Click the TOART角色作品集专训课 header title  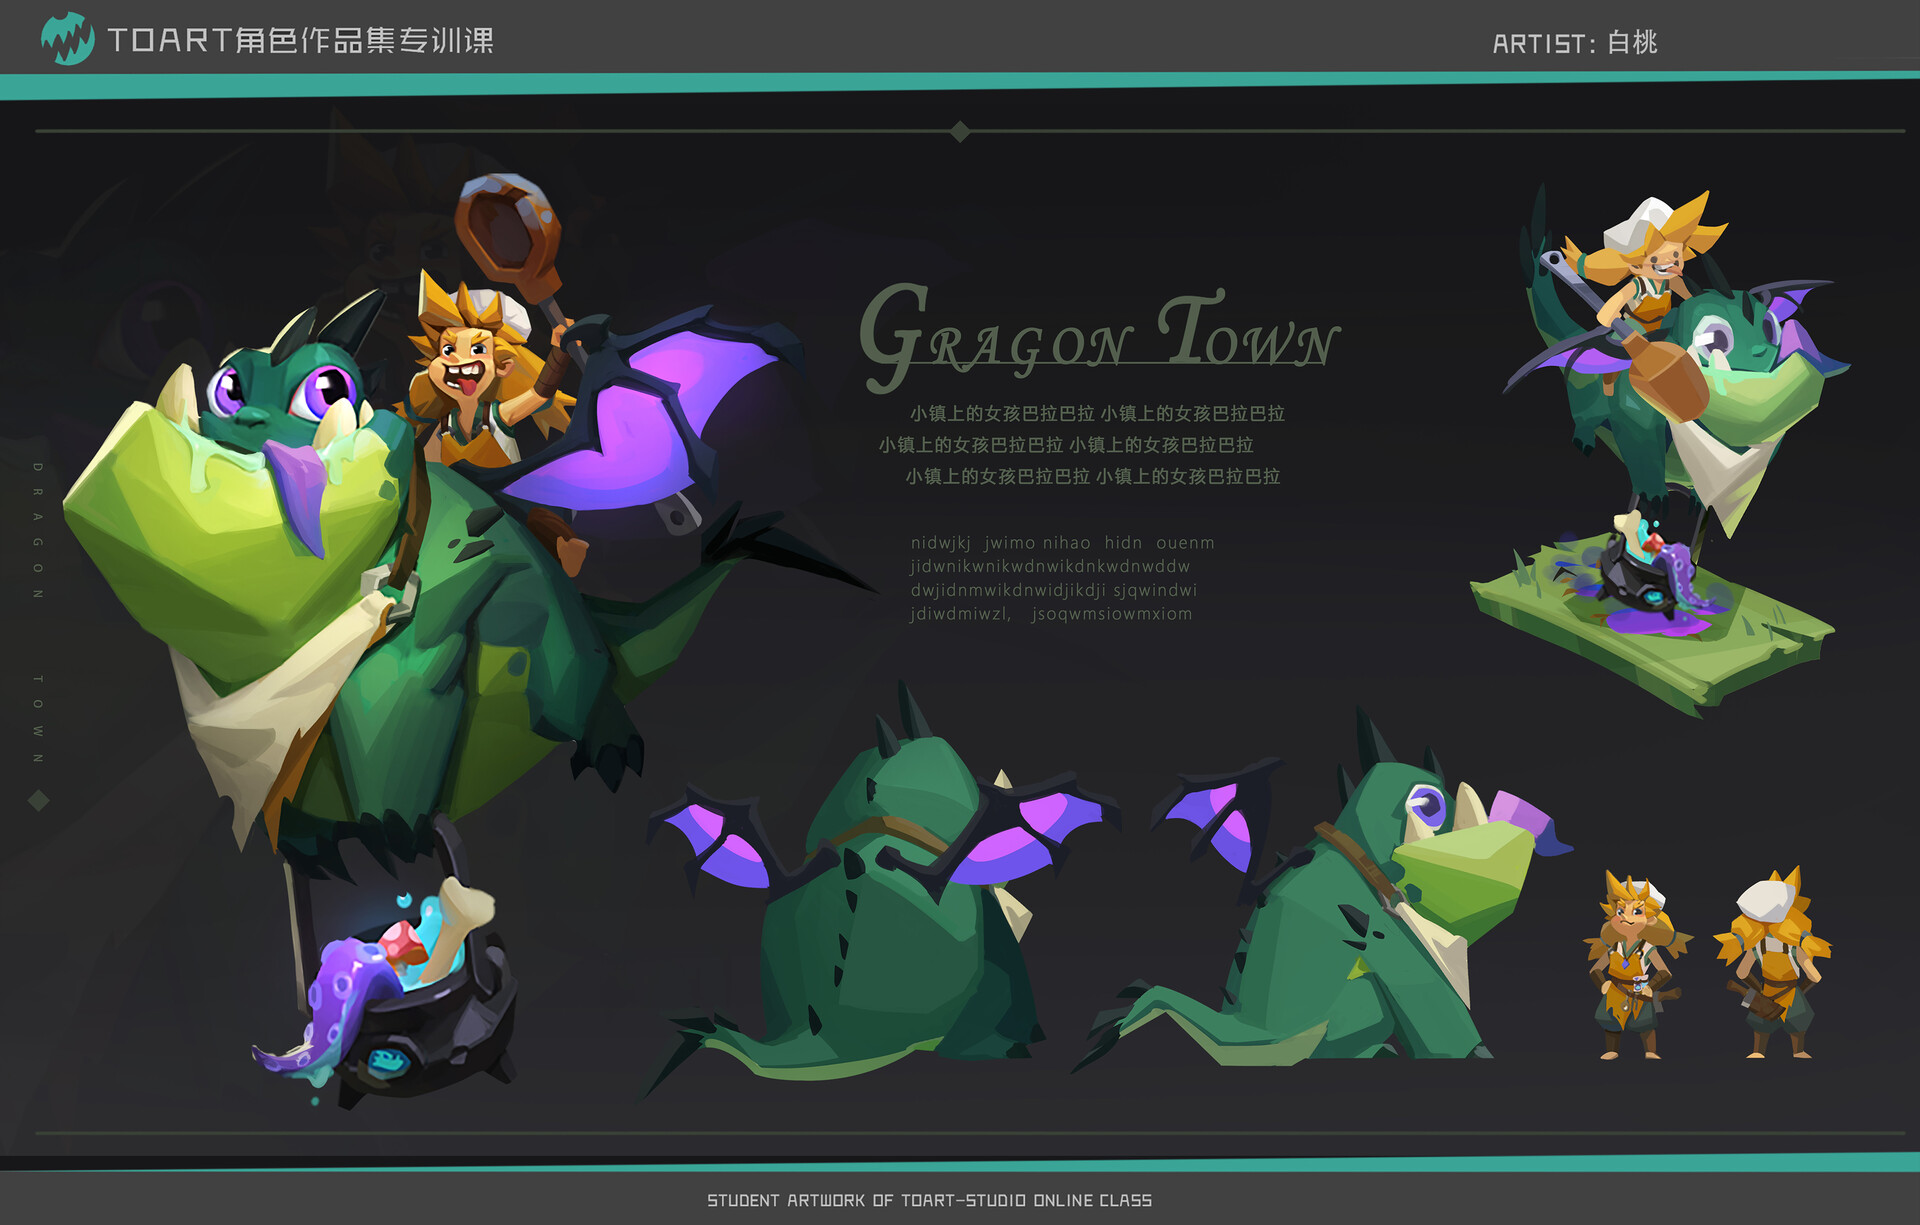point(300,40)
